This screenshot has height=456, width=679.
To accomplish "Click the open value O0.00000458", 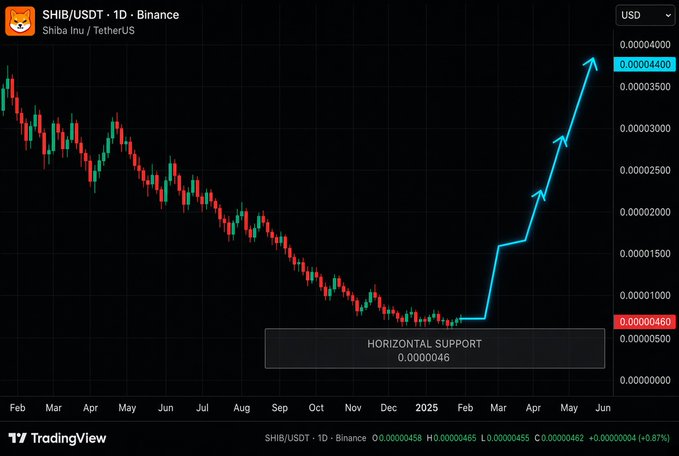I will (397, 438).
